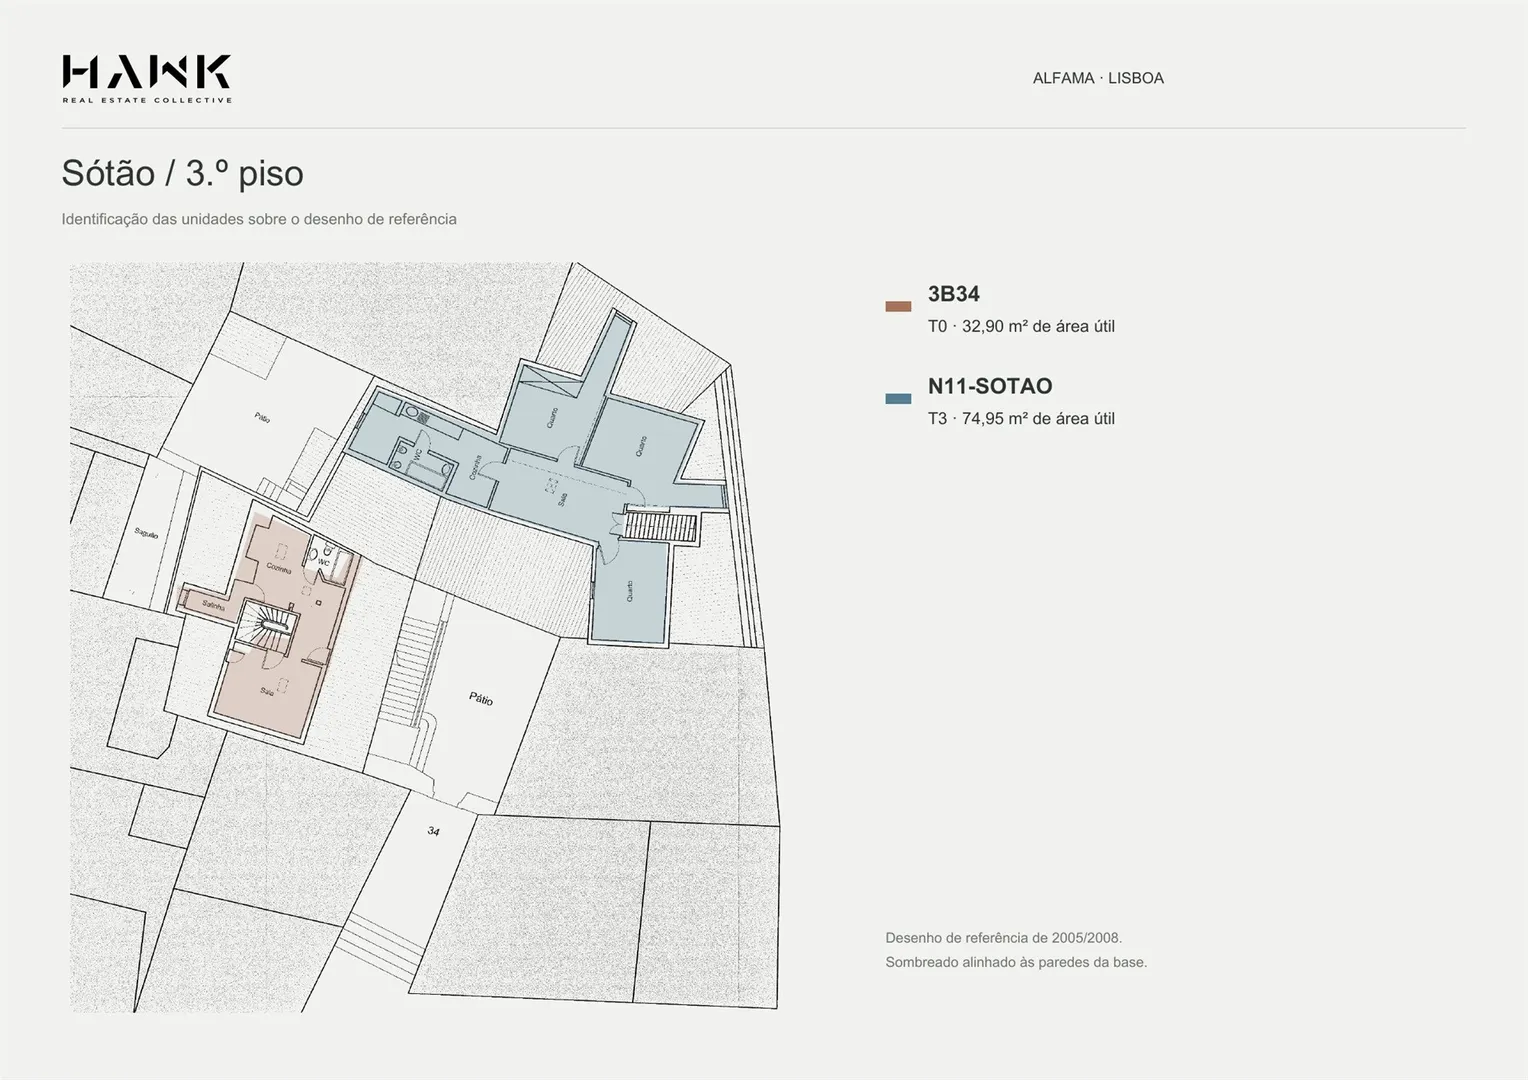Click the note 'Desenho de referência de 2005/2008.'

[1004, 938]
